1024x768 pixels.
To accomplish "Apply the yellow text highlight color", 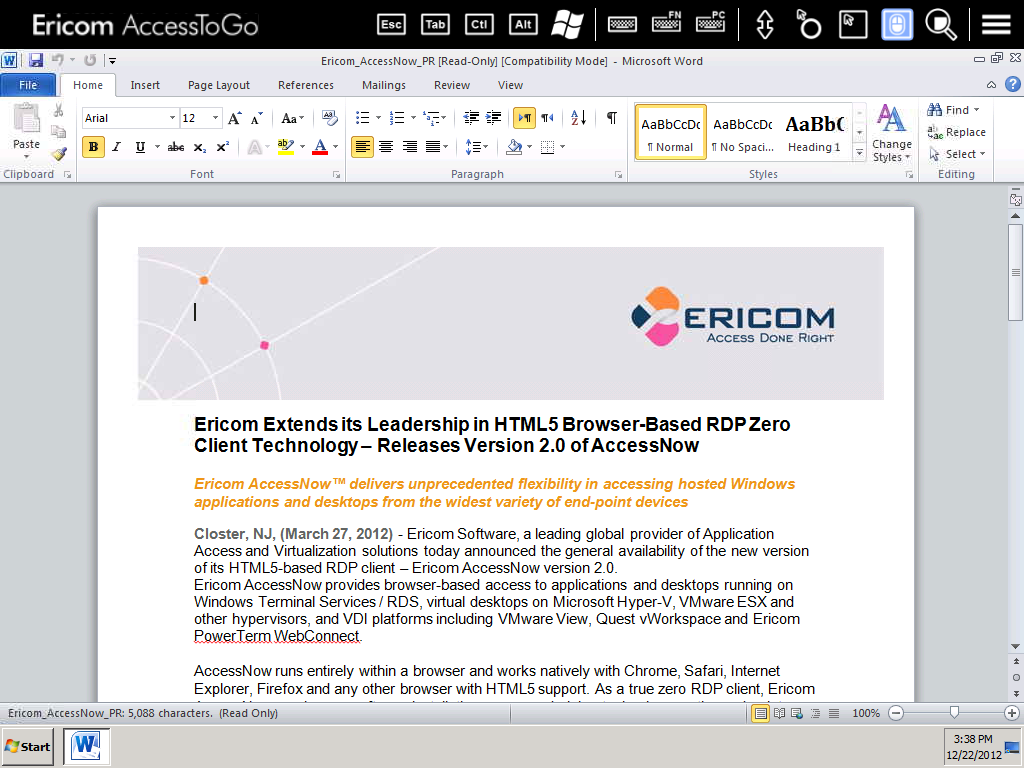I will tap(285, 147).
